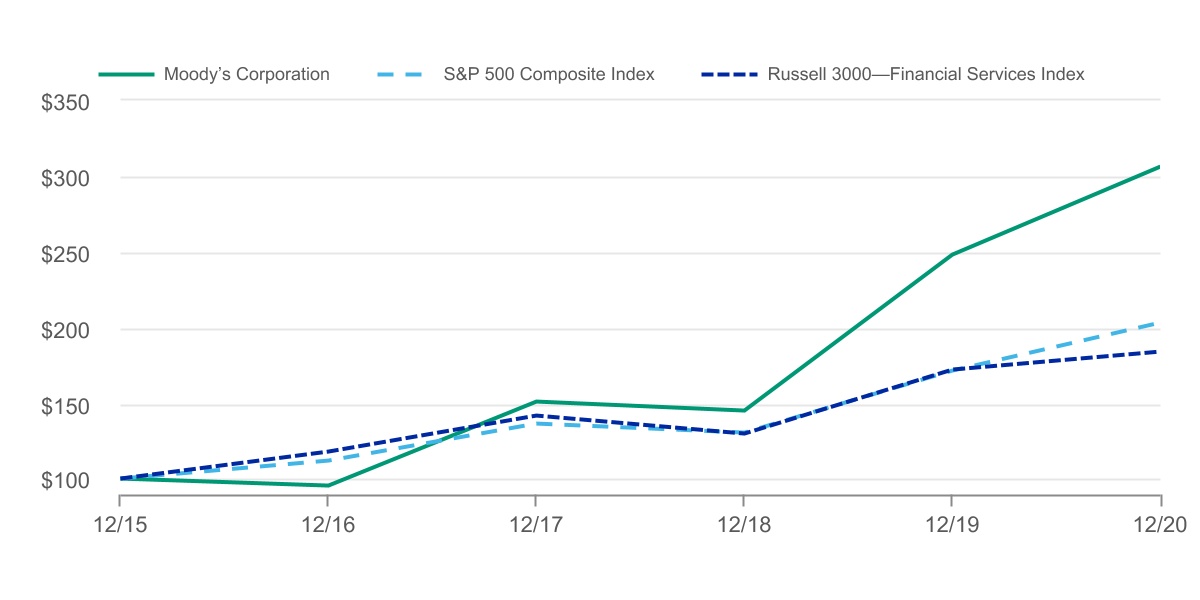Pick the 12/17 date on the x-axis
Viewport: 1200px width, 600px height.
(x=535, y=524)
